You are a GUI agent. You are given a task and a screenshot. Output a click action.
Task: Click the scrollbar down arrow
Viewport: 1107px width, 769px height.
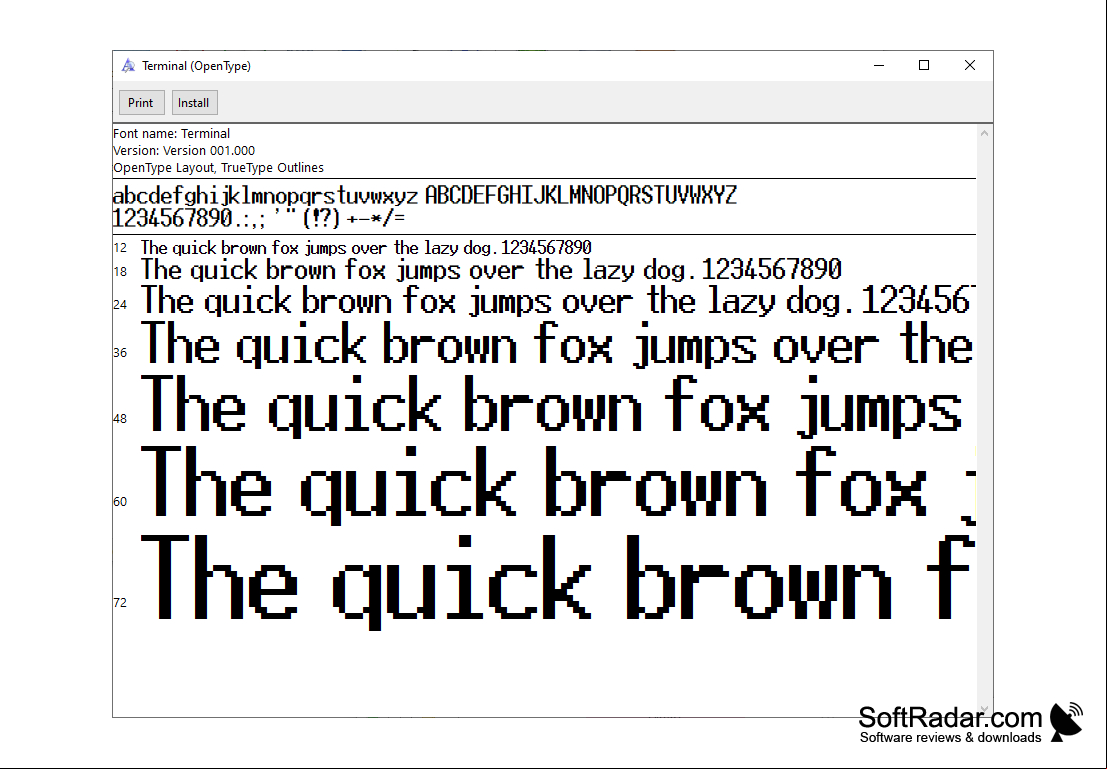tap(984, 710)
